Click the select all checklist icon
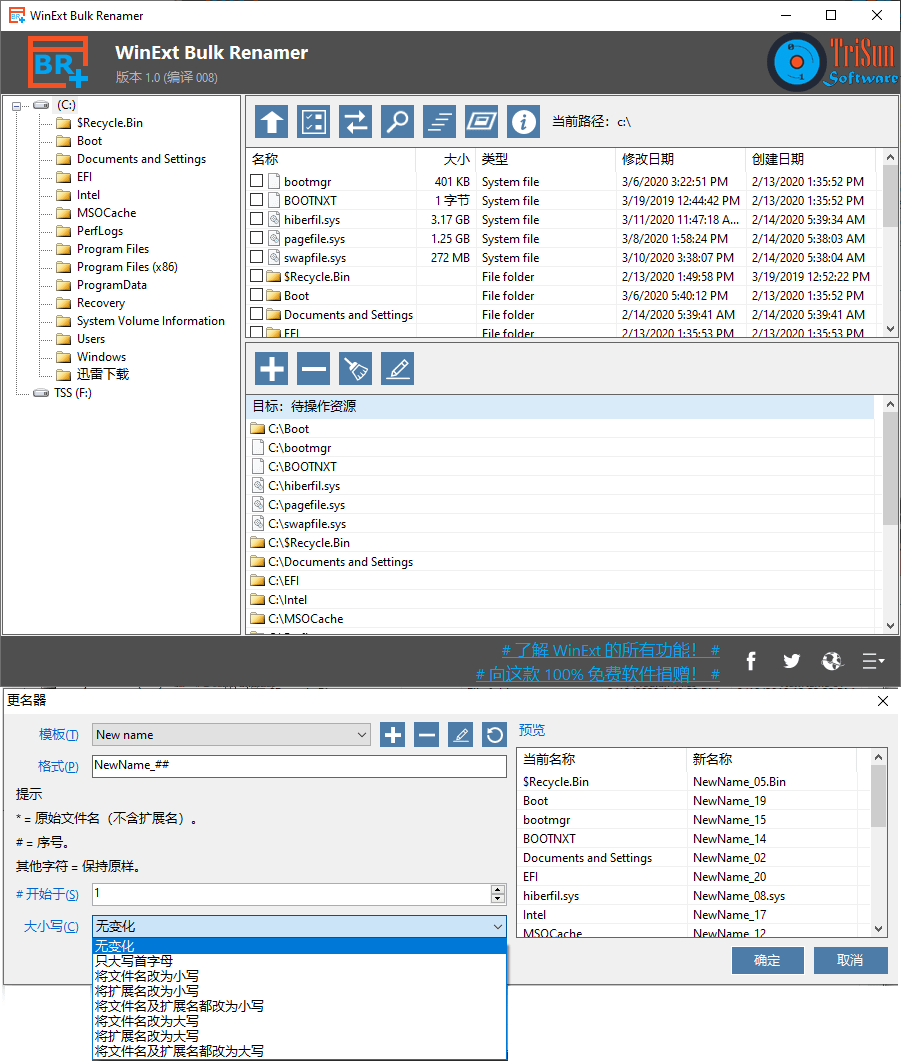 point(314,122)
